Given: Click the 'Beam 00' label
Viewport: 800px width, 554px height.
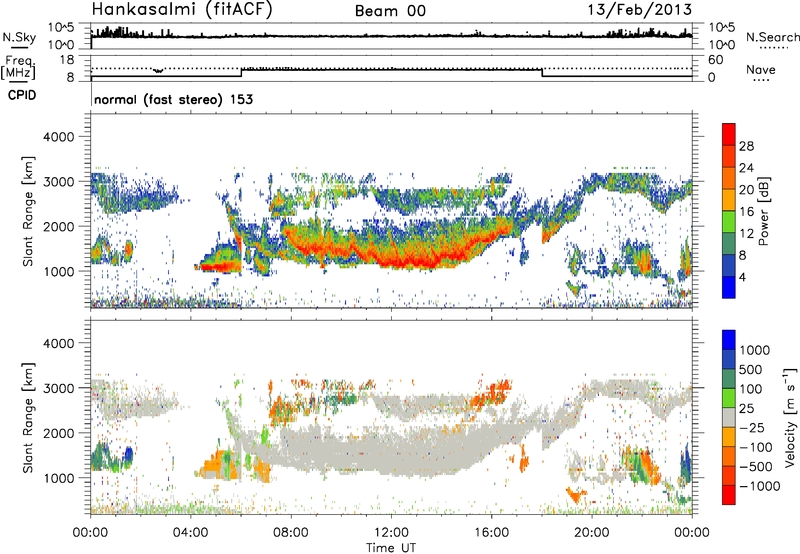Looking at the screenshot, I should [390, 11].
